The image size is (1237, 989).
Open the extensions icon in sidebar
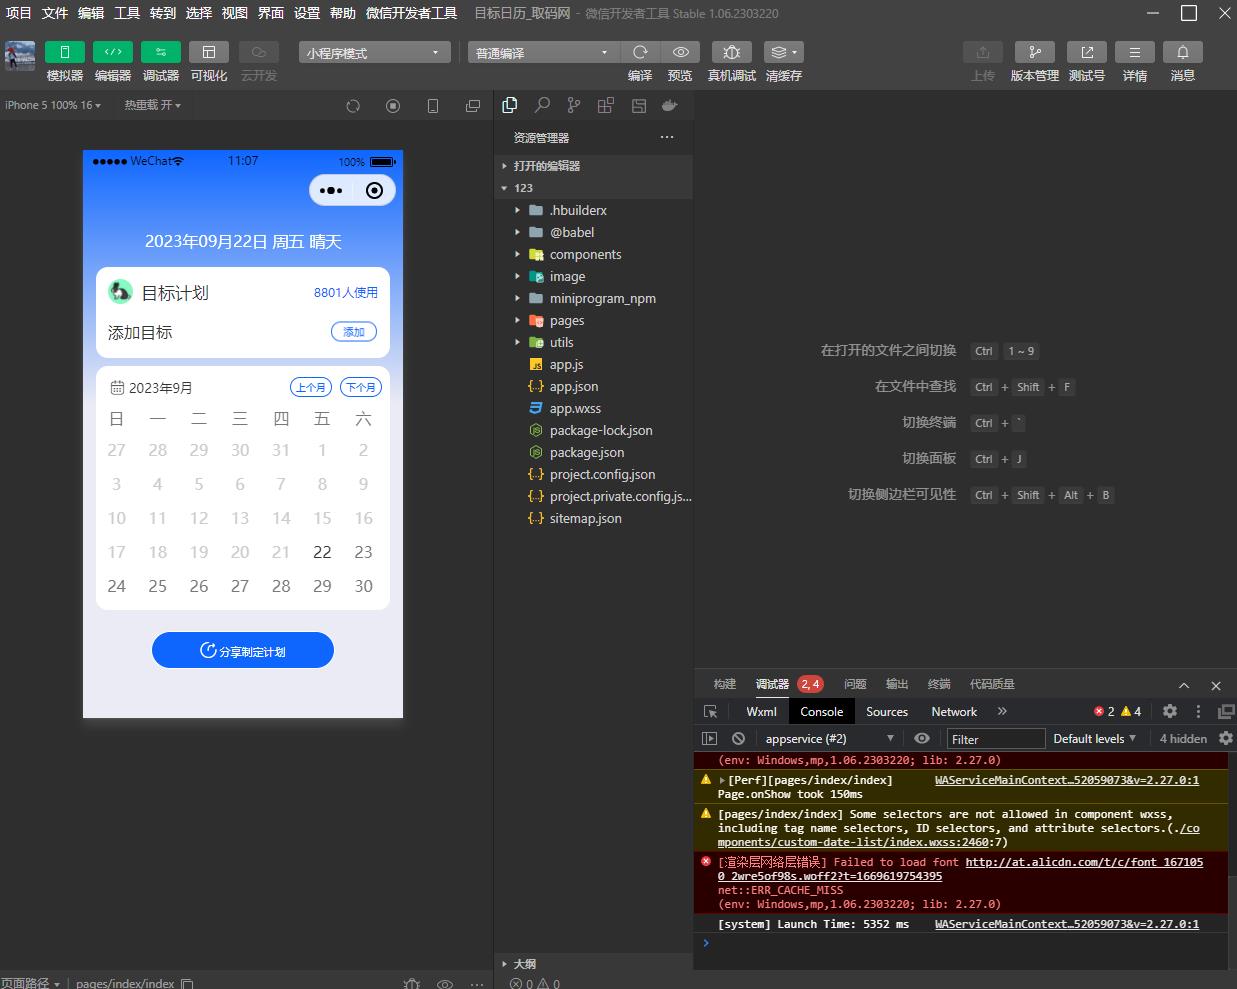(x=606, y=105)
